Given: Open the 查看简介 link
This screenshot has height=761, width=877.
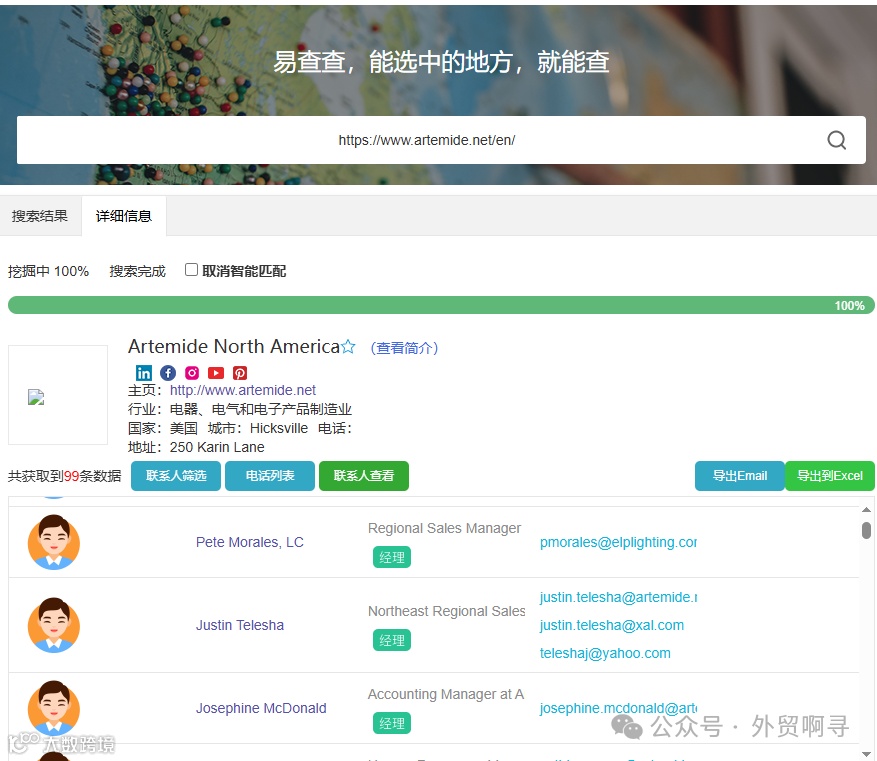Looking at the screenshot, I should (404, 348).
